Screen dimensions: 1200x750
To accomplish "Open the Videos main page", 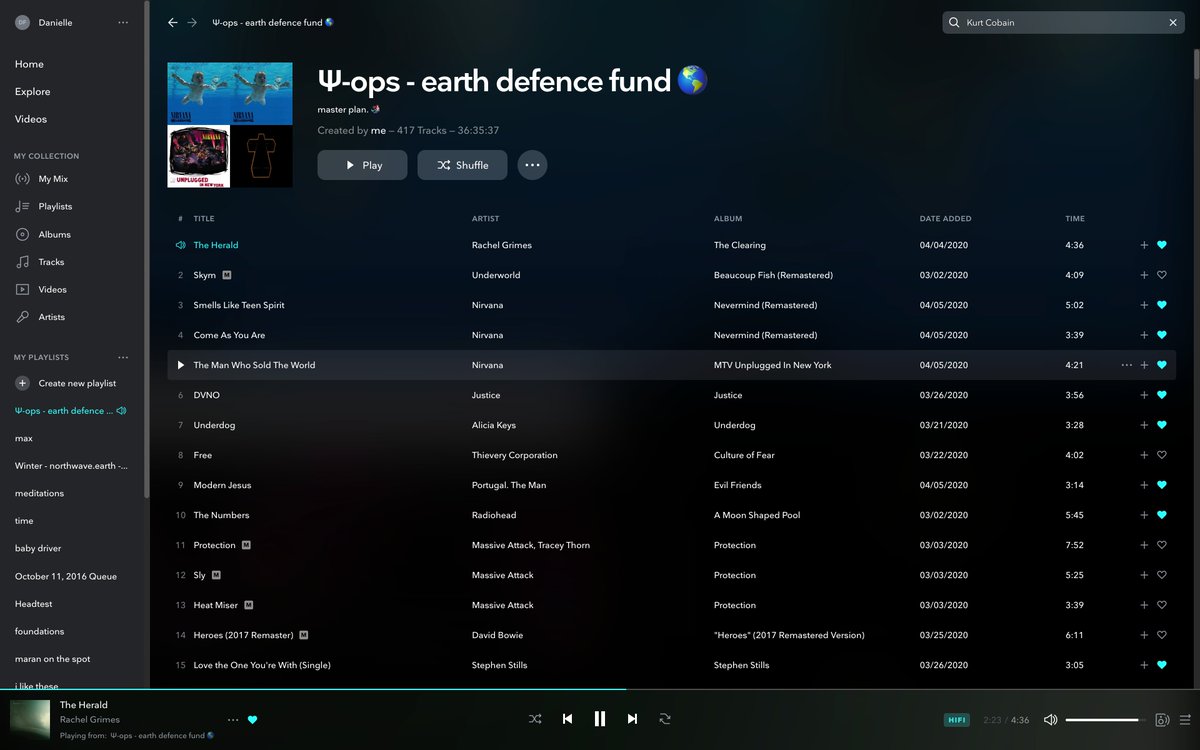I will [x=31, y=119].
